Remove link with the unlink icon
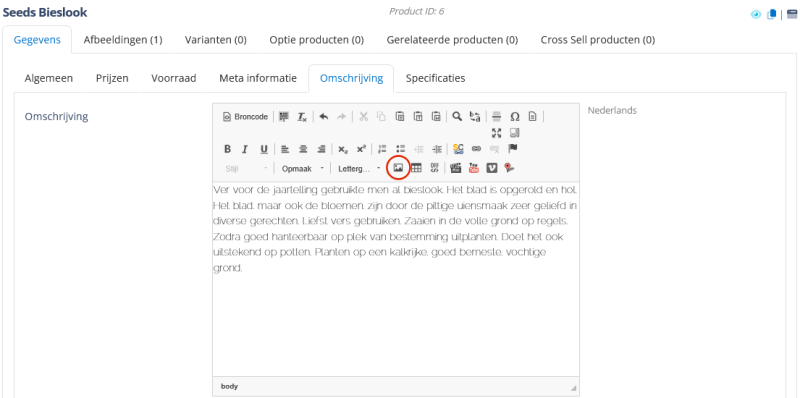Image resolution: width=800 pixels, height=398 pixels. pyautogui.click(x=494, y=149)
